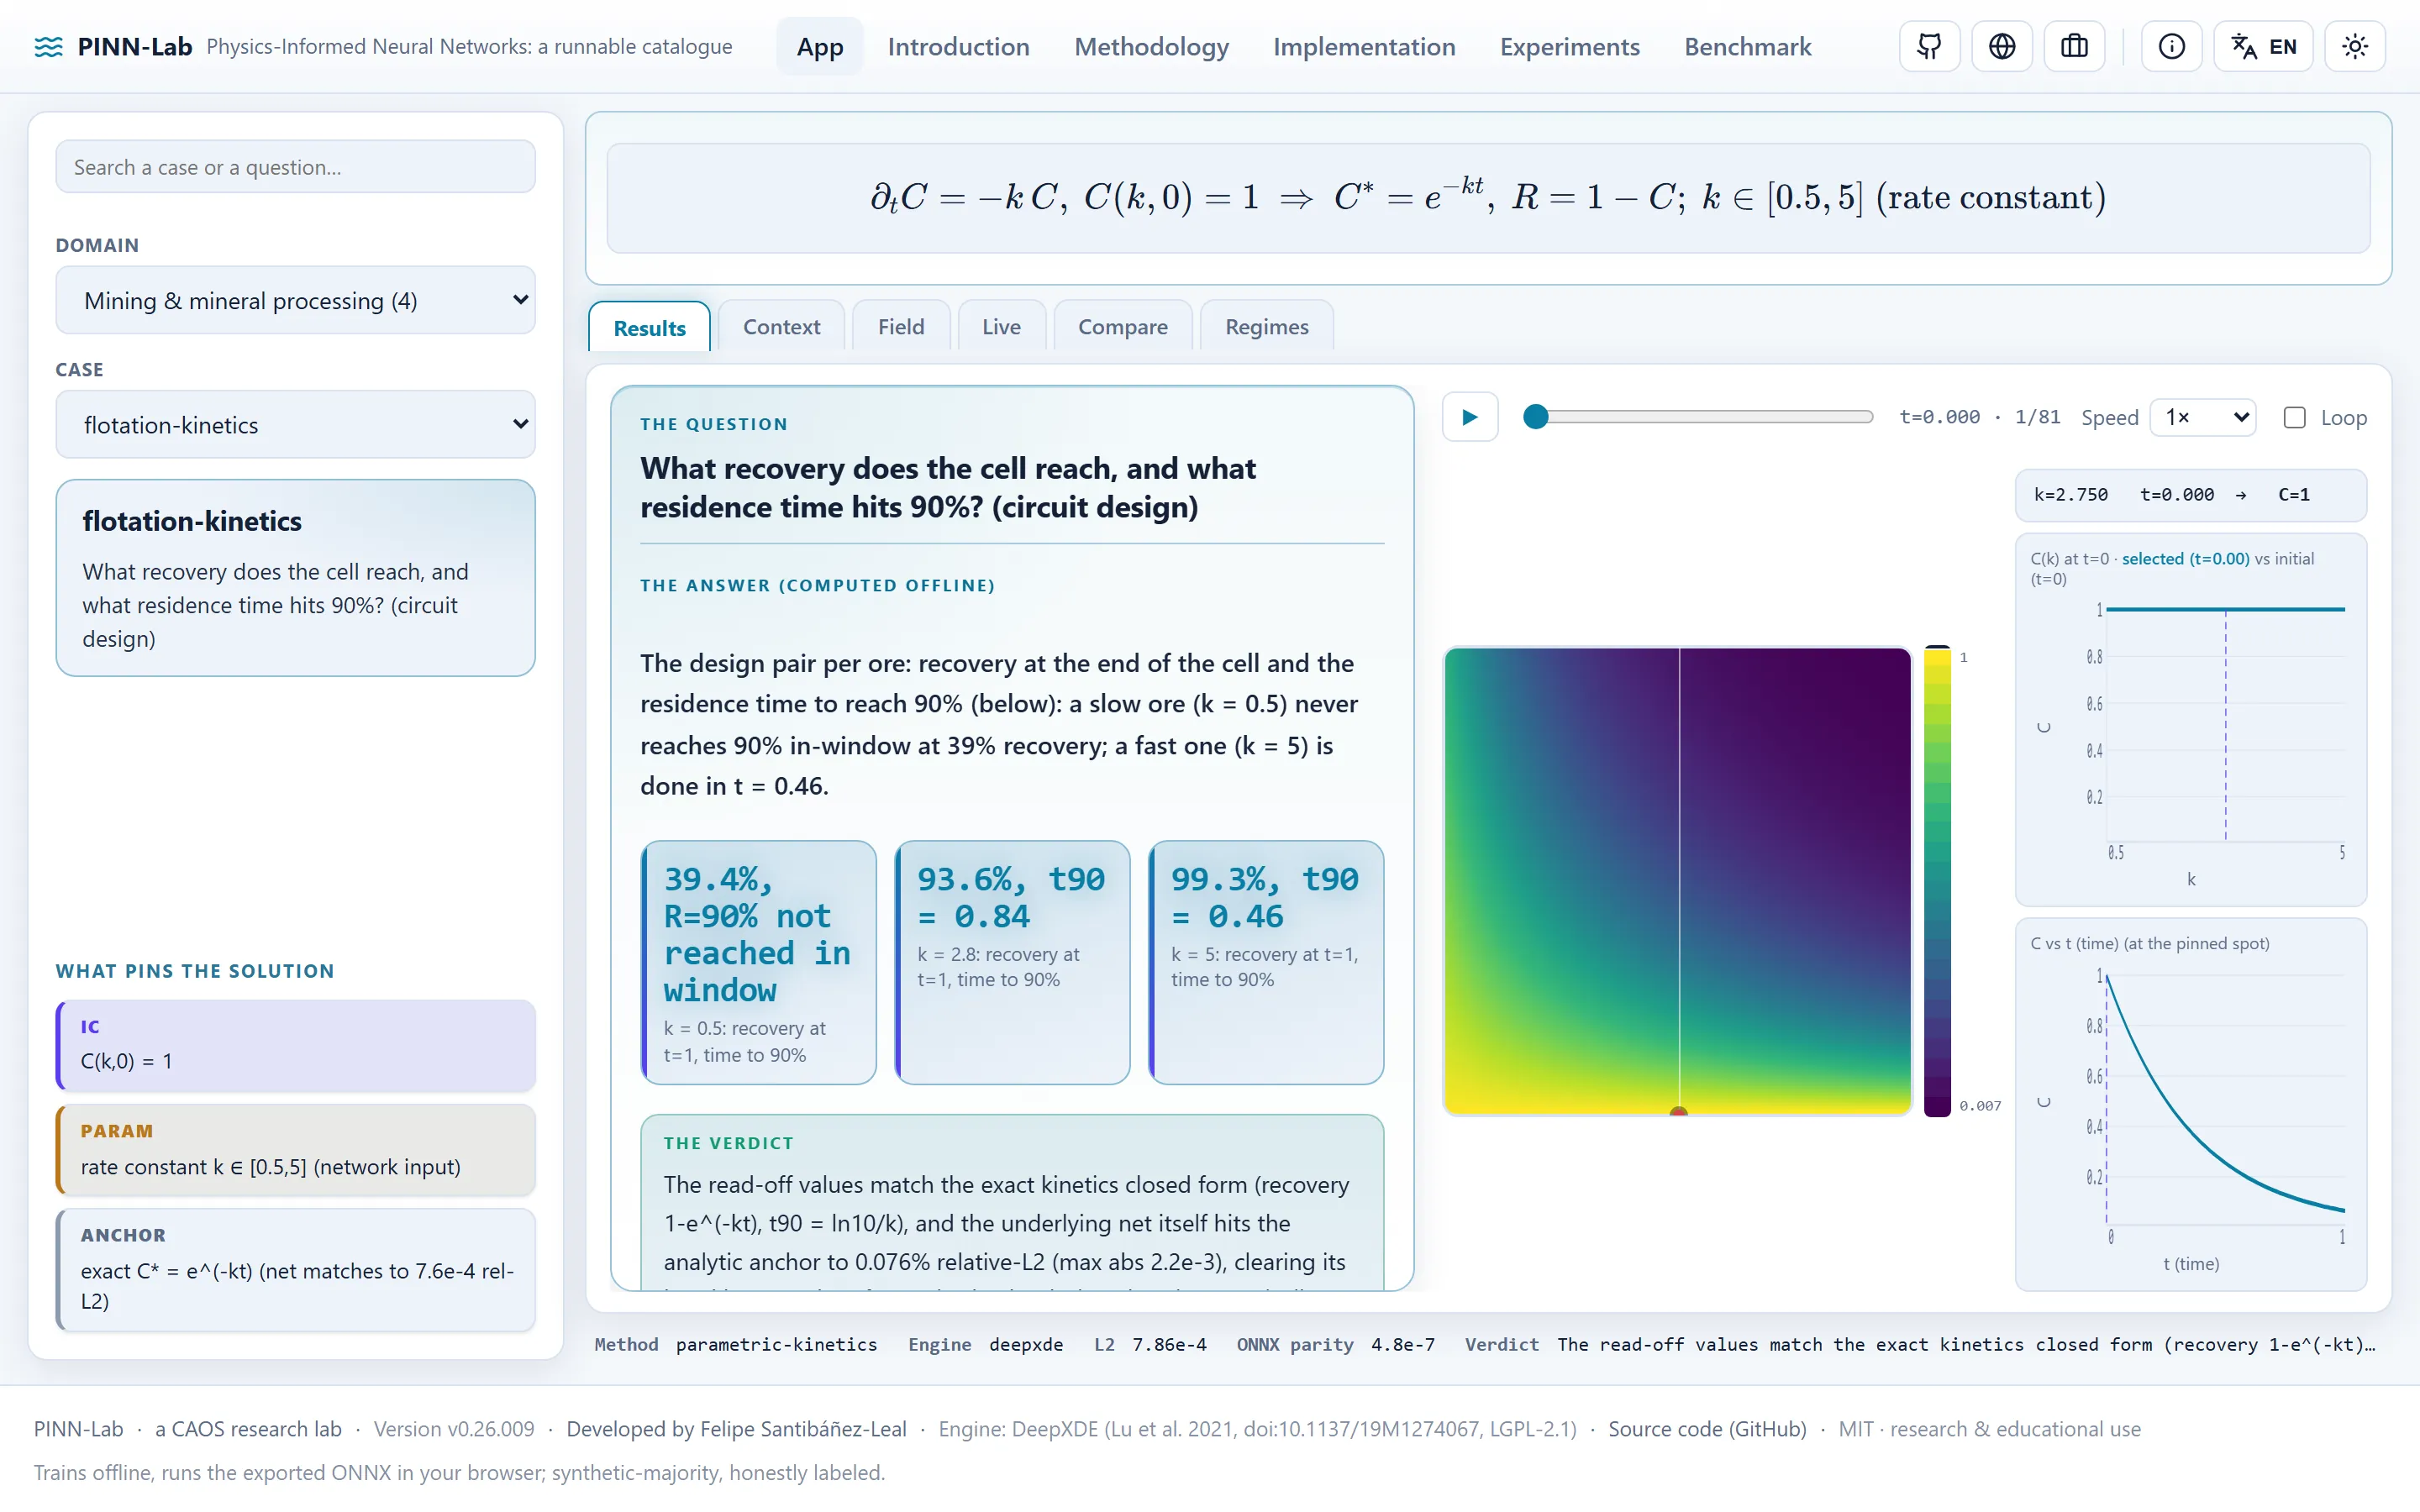The height and width of the screenshot is (1512, 2420).
Task: Click 'a CAOS research lab' footer text
Action: [248, 1429]
